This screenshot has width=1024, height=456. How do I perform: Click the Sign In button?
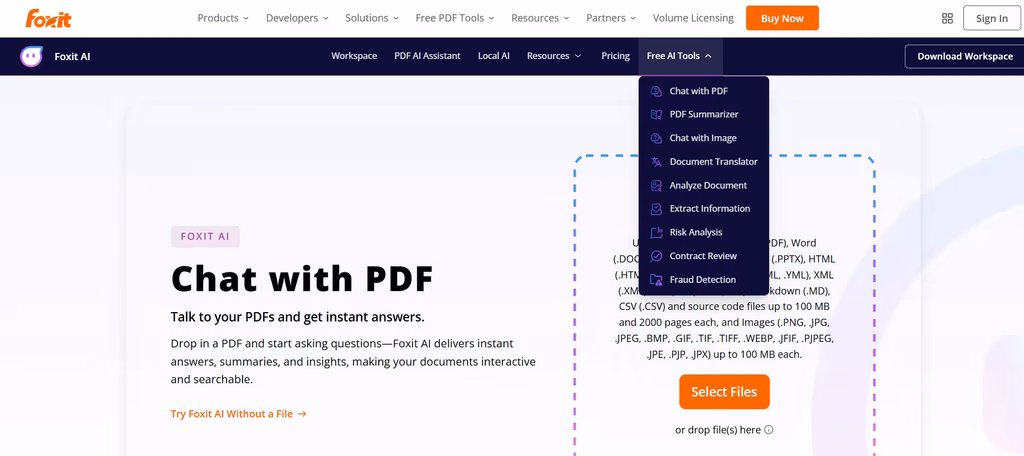click(x=991, y=18)
